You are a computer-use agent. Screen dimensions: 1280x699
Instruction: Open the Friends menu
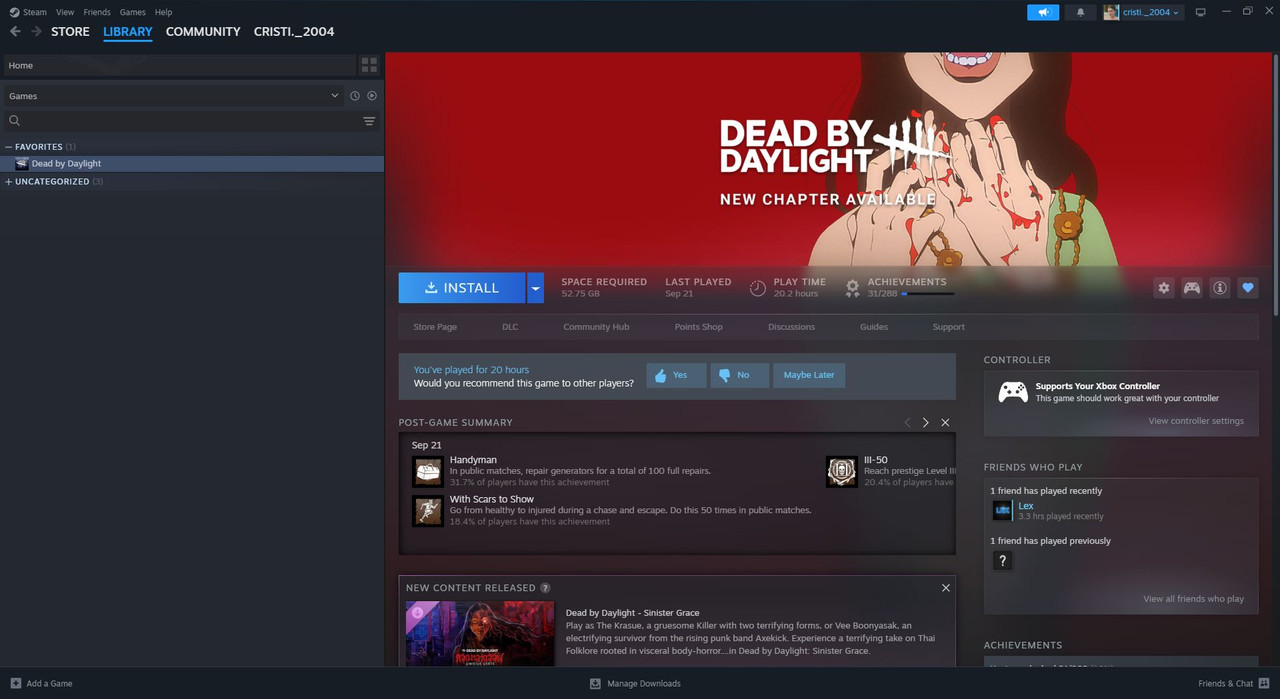(x=97, y=12)
